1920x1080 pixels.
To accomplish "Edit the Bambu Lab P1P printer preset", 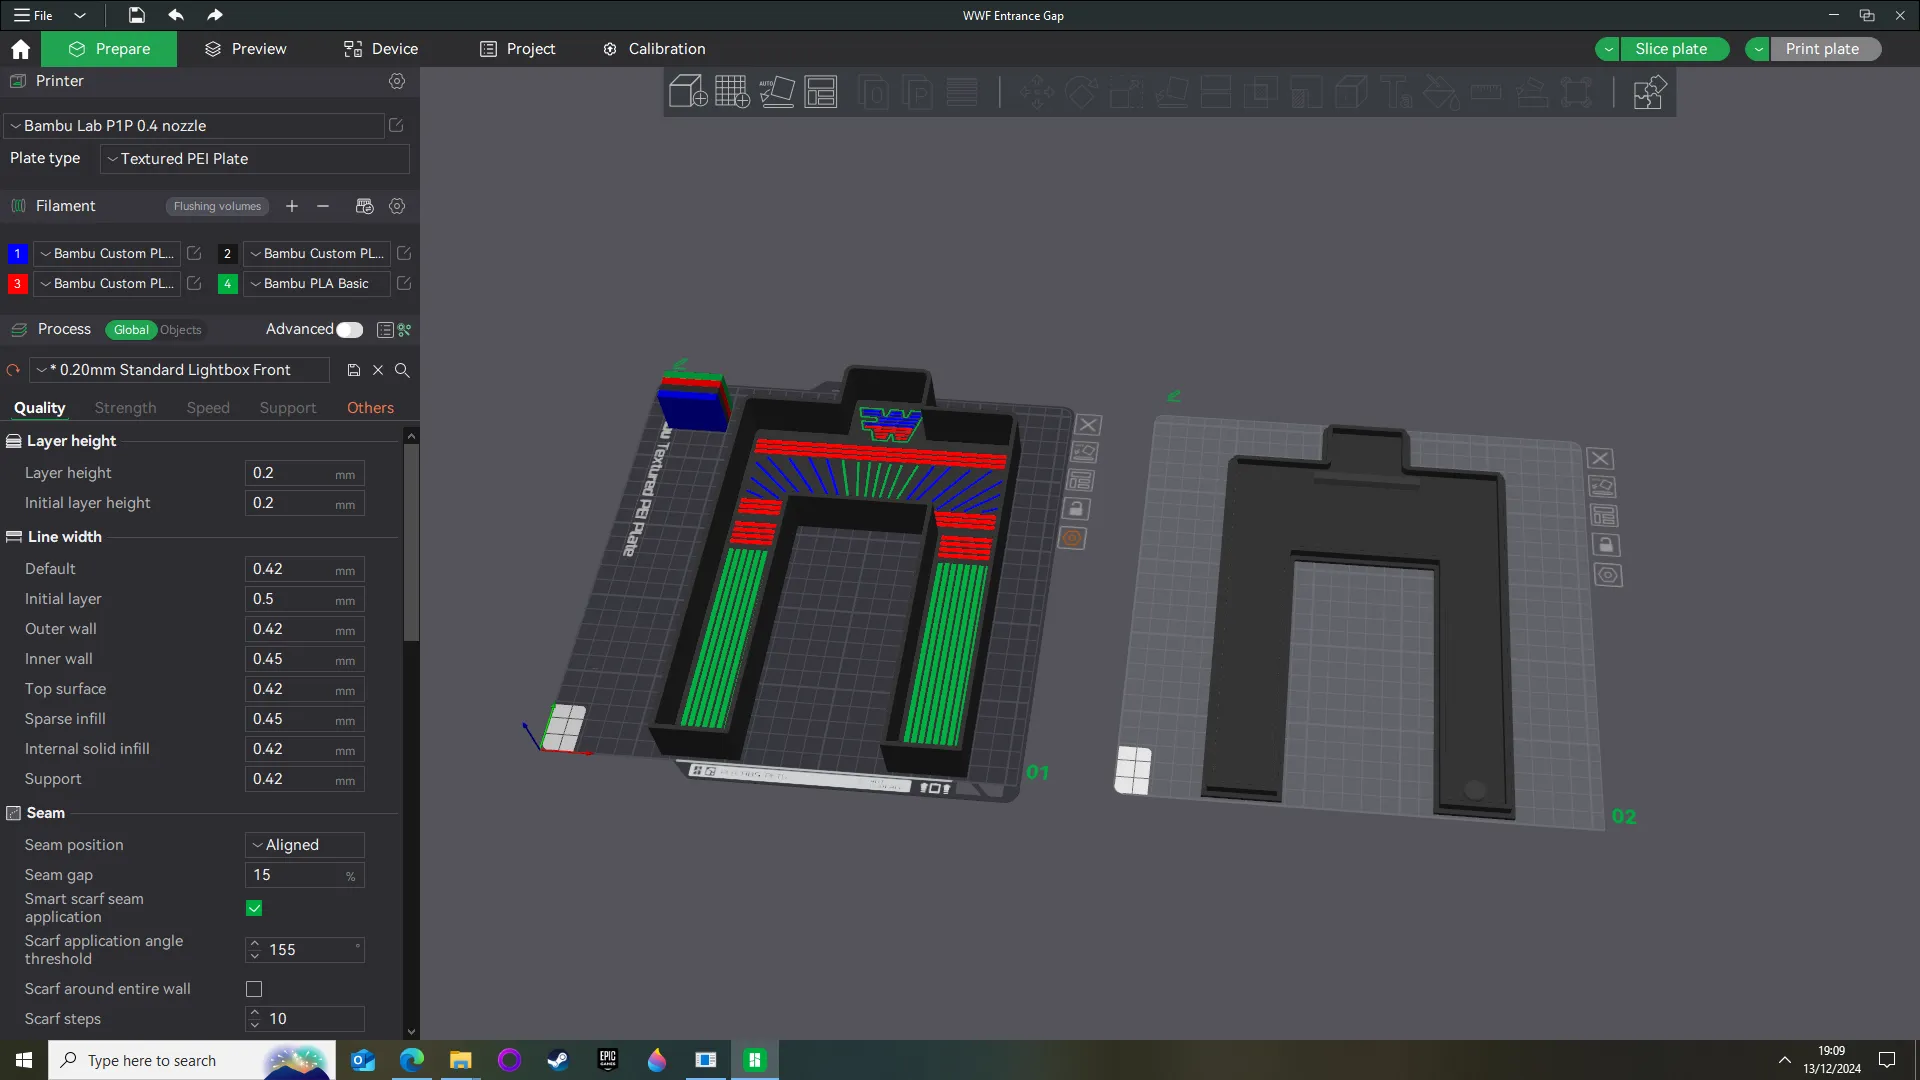I will pos(396,126).
